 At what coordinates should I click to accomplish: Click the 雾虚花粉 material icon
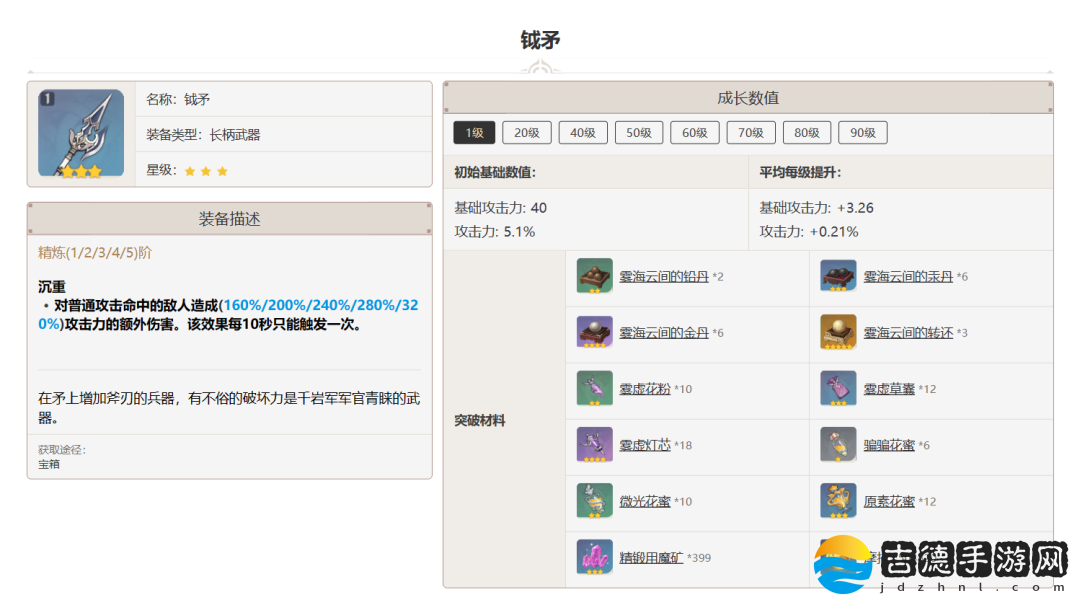click(594, 388)
